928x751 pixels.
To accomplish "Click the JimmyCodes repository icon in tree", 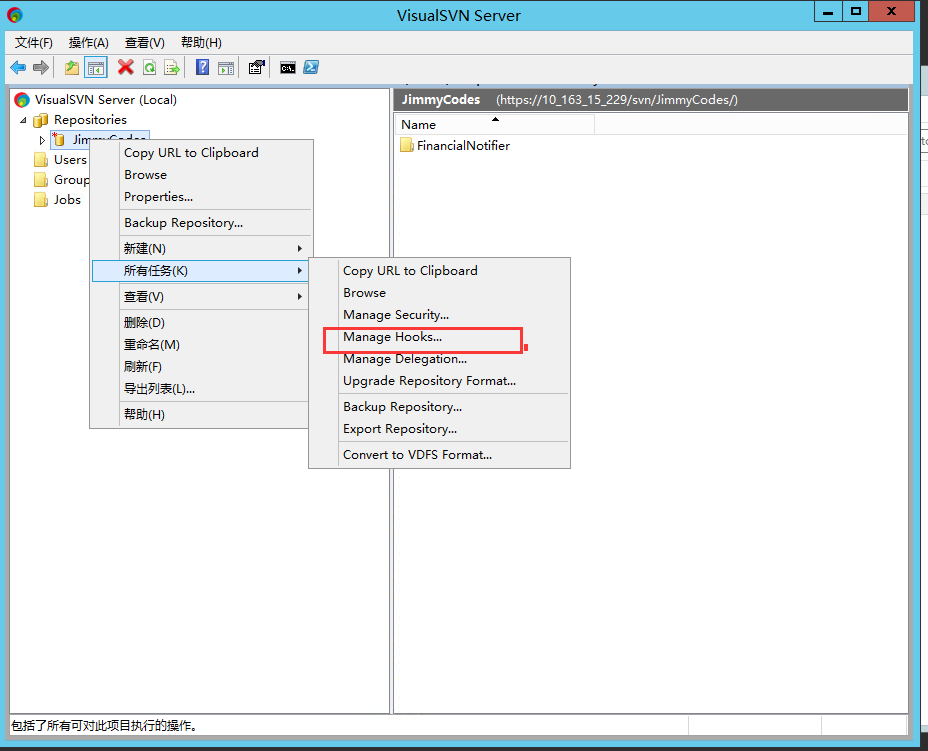I will point(59,140).
